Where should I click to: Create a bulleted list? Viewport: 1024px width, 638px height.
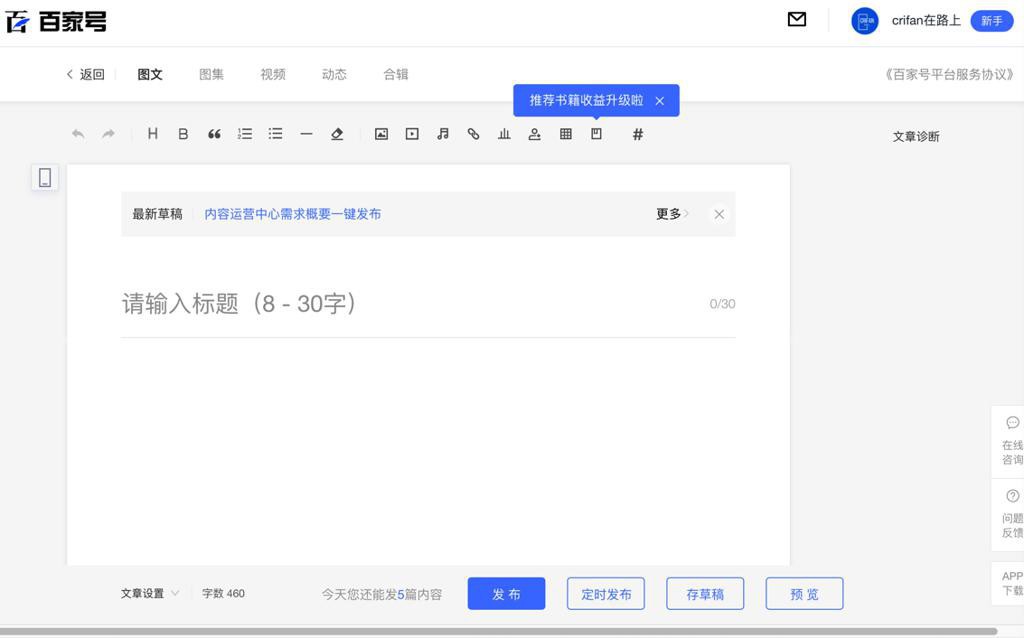(276, 134)
